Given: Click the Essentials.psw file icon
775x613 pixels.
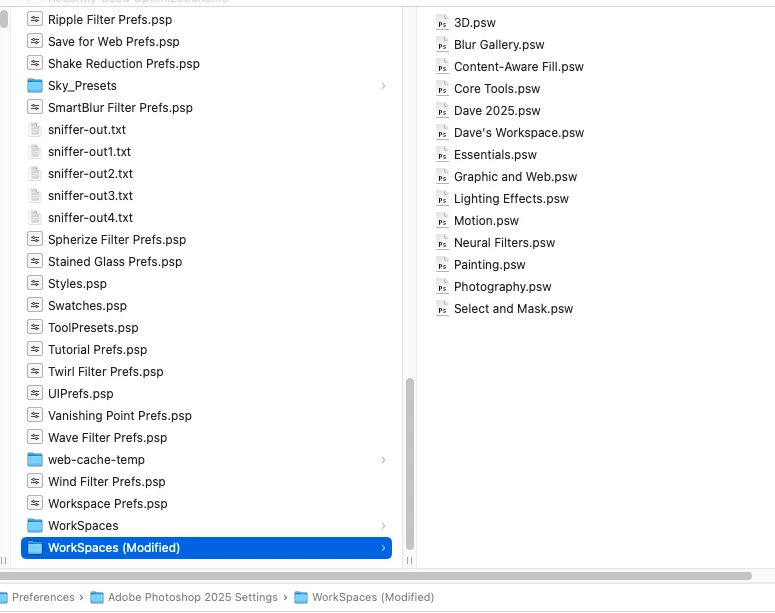Looking at the screenshot, I should pos(442,155).
